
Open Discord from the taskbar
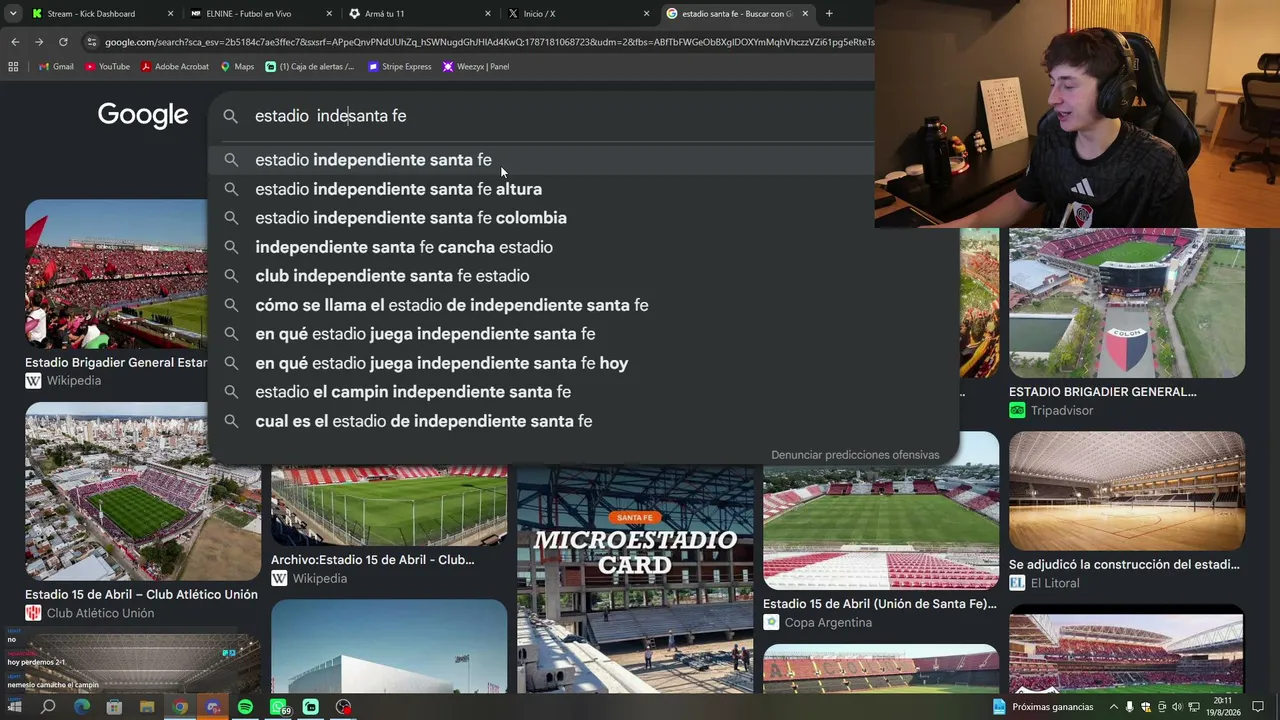point(213,707)
